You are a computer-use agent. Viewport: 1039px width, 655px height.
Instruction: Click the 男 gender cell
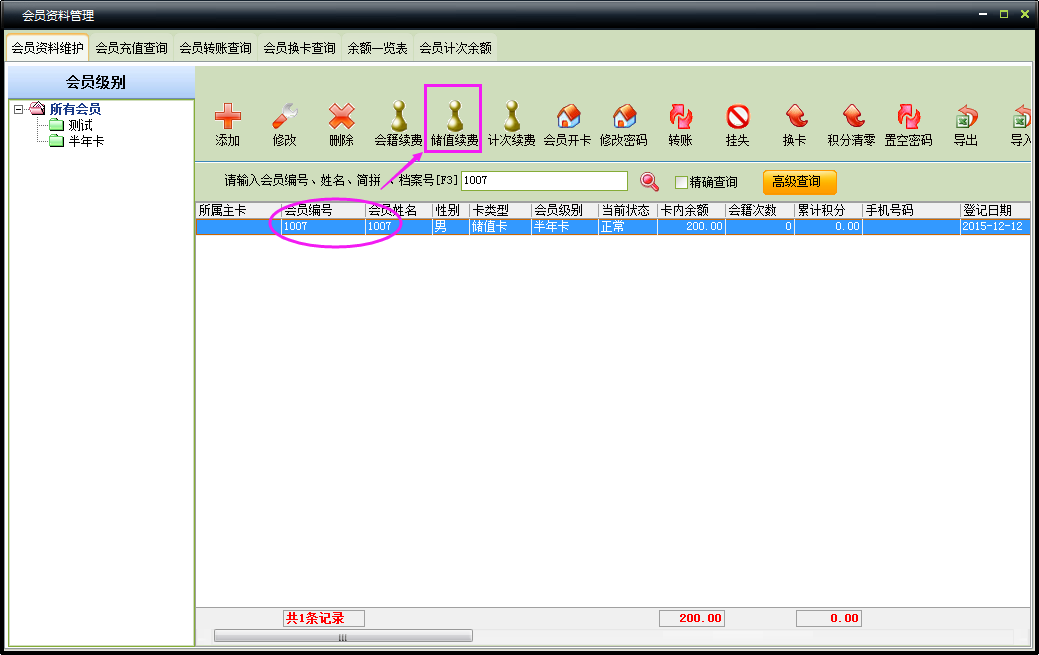coord(451,227)
